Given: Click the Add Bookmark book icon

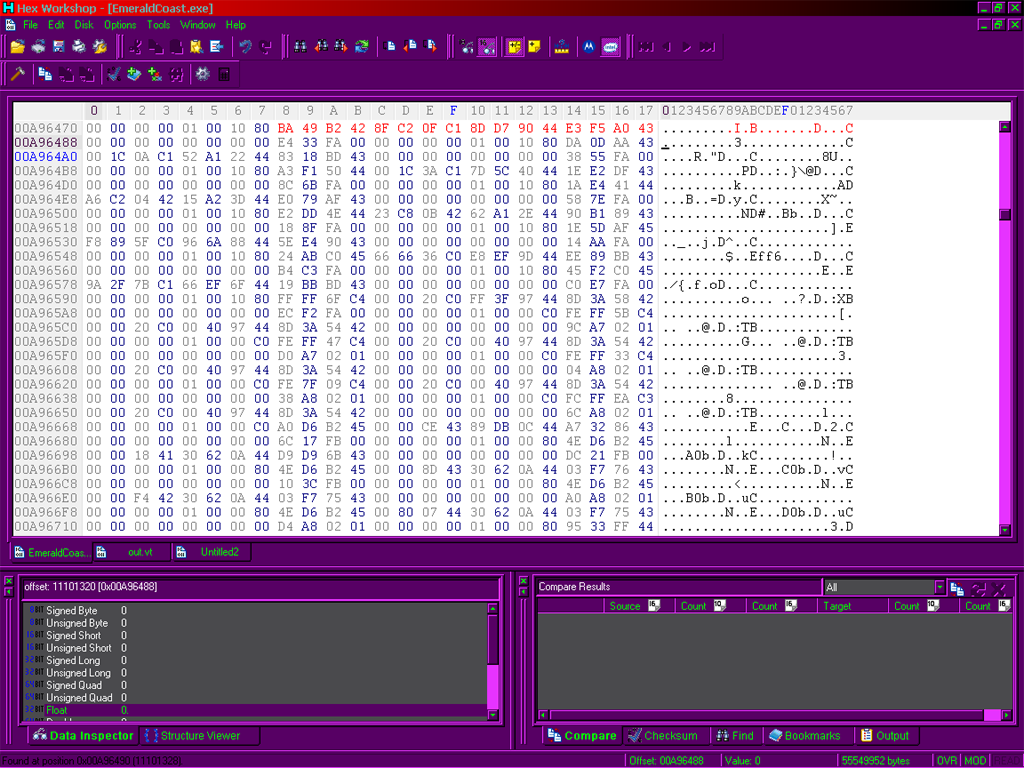Looking at the screenshot, I should pos(134,74).
